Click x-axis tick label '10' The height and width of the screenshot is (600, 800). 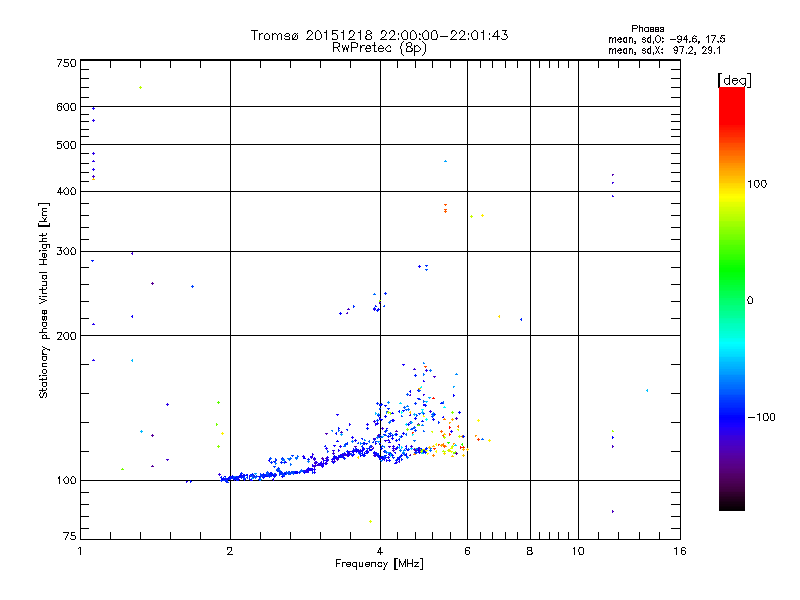click(578, 551)
